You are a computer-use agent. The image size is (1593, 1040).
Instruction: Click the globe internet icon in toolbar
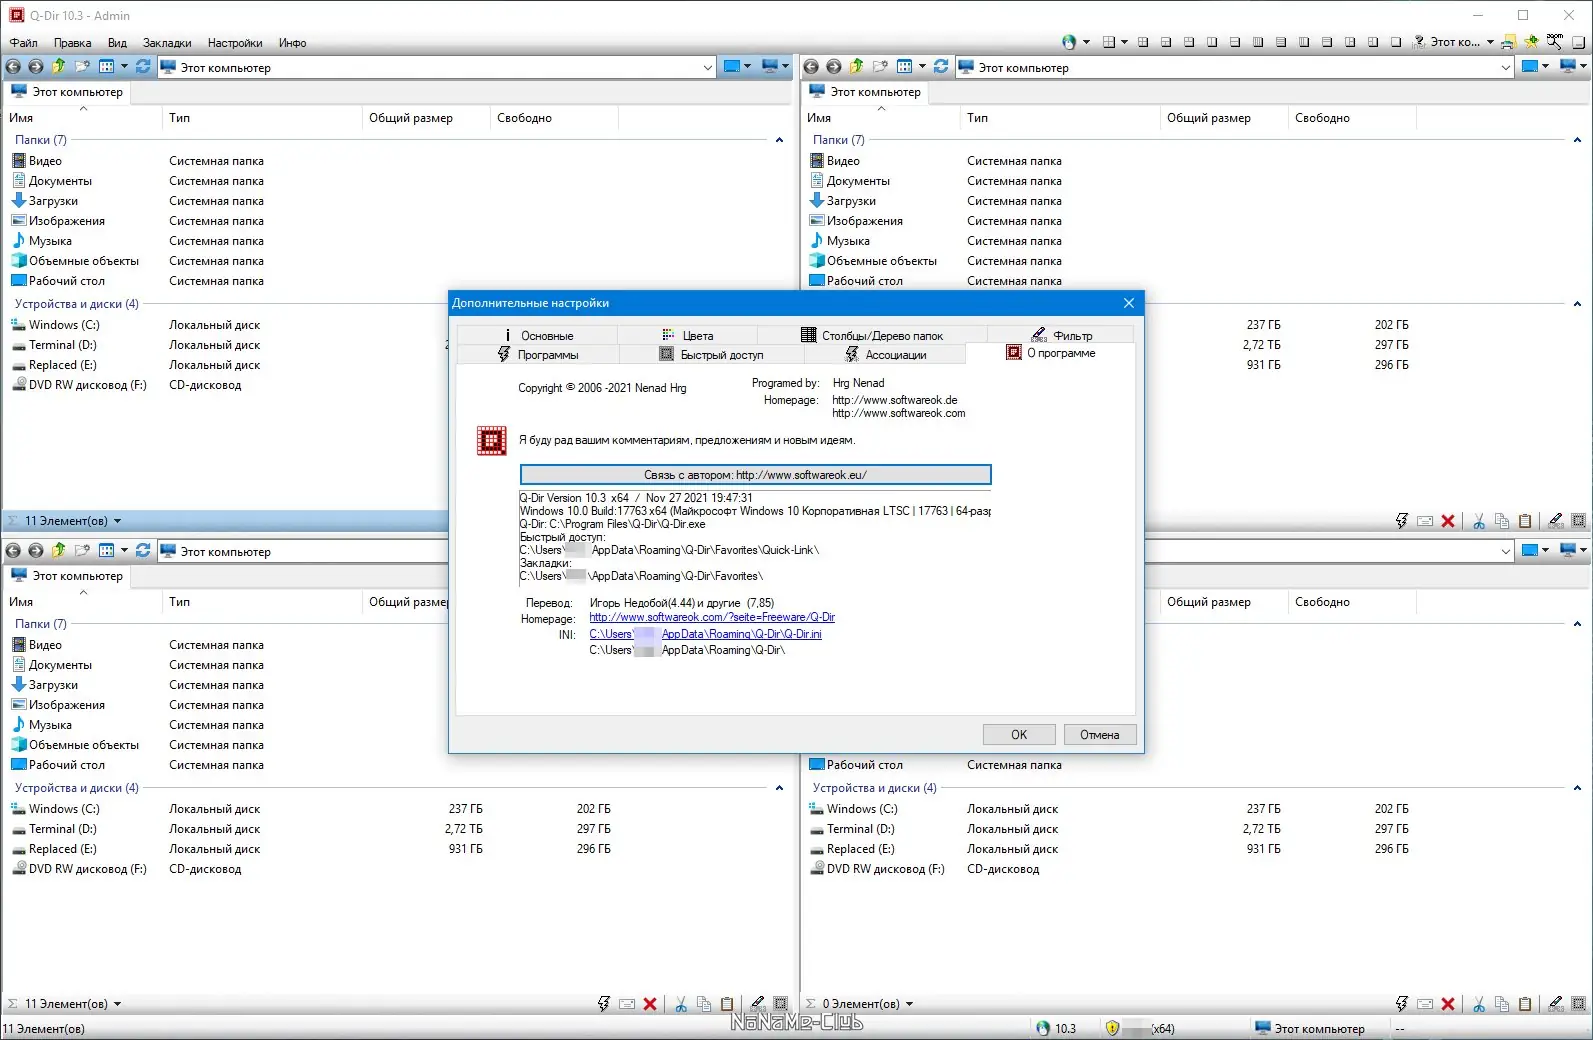1069,42
